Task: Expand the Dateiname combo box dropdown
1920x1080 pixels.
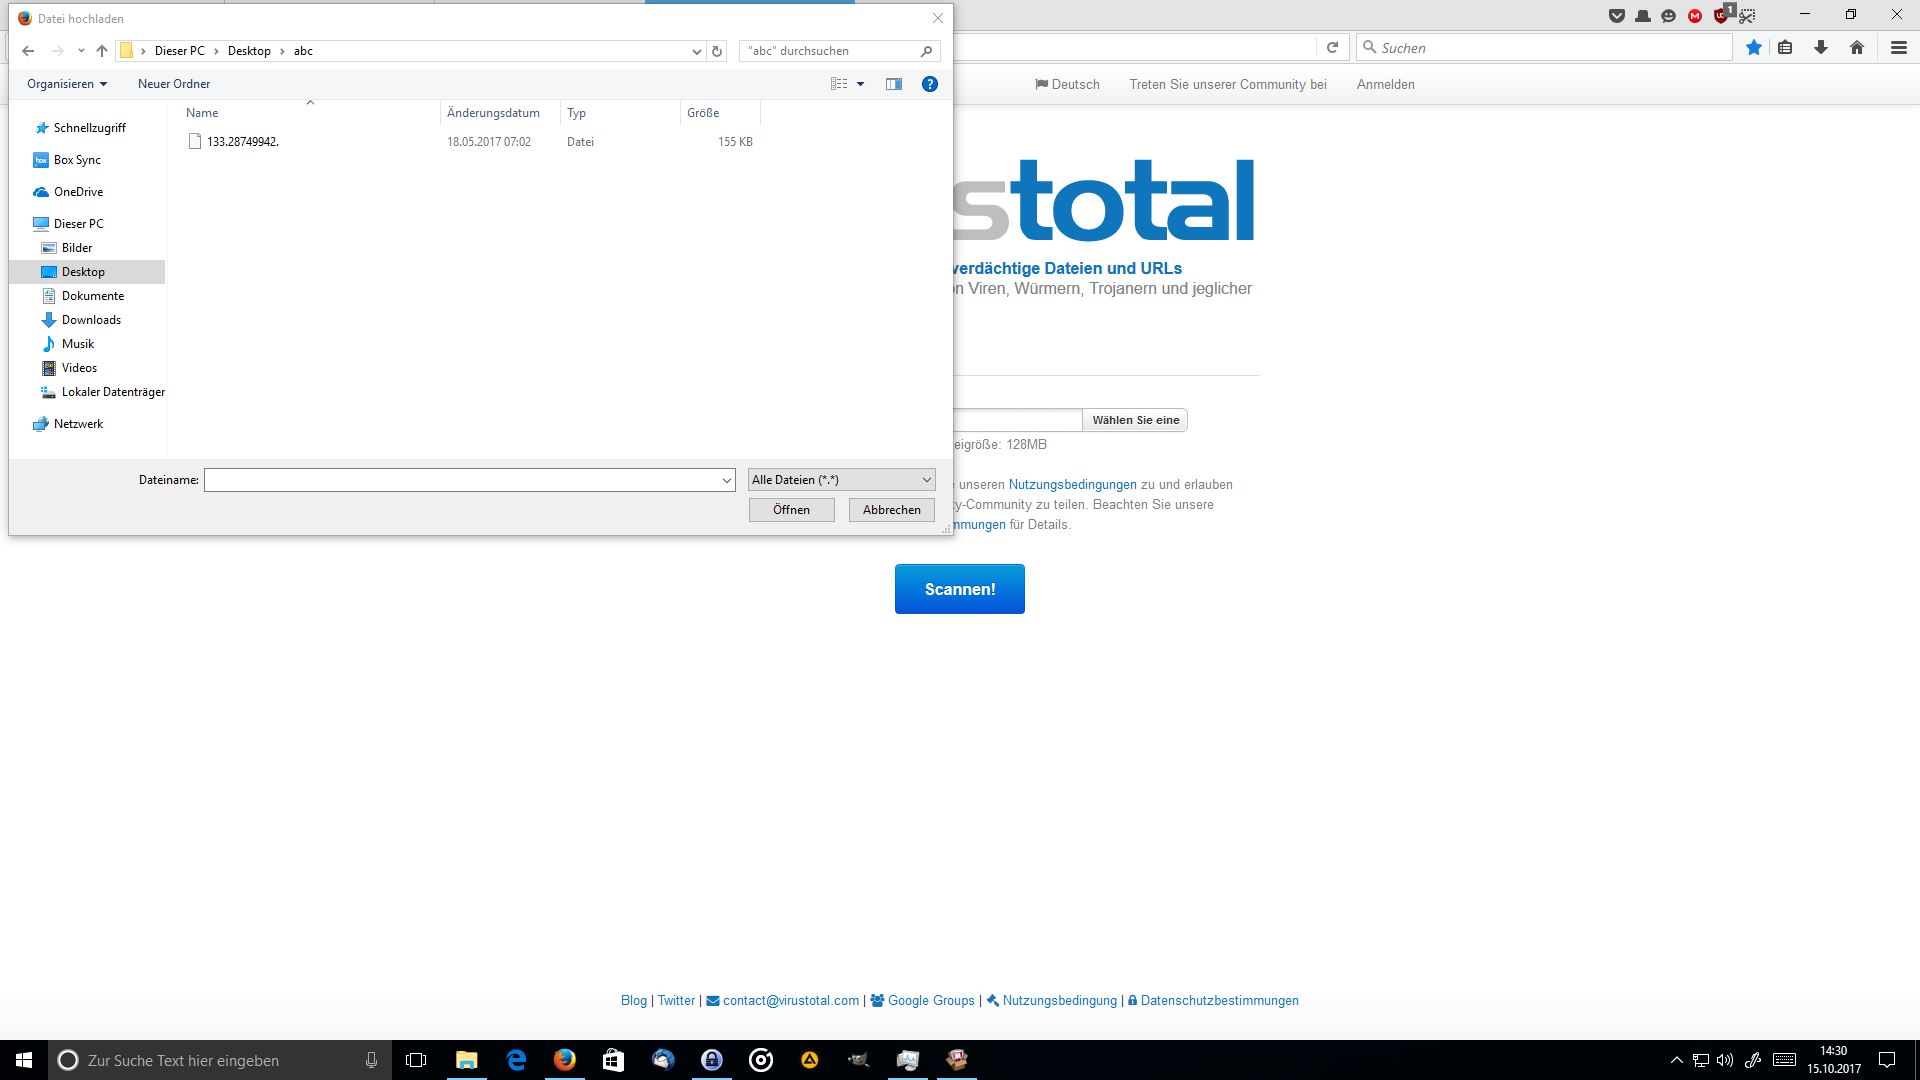Action: (727, 481)
